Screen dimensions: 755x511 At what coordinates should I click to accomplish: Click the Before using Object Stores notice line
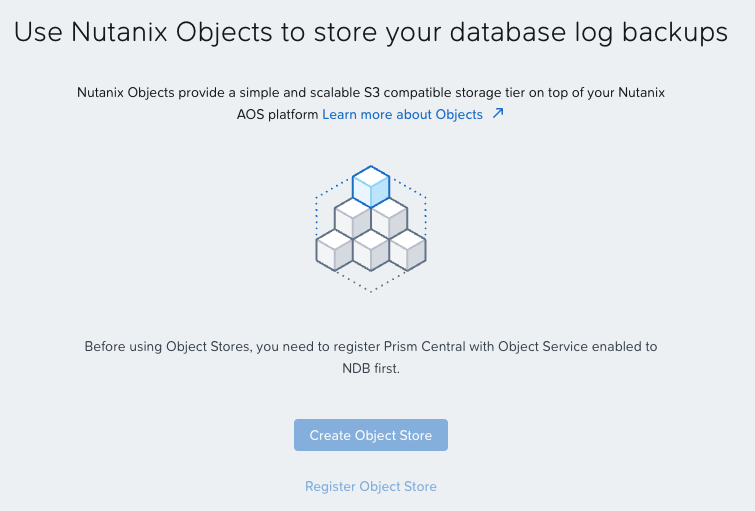point(371,347)
